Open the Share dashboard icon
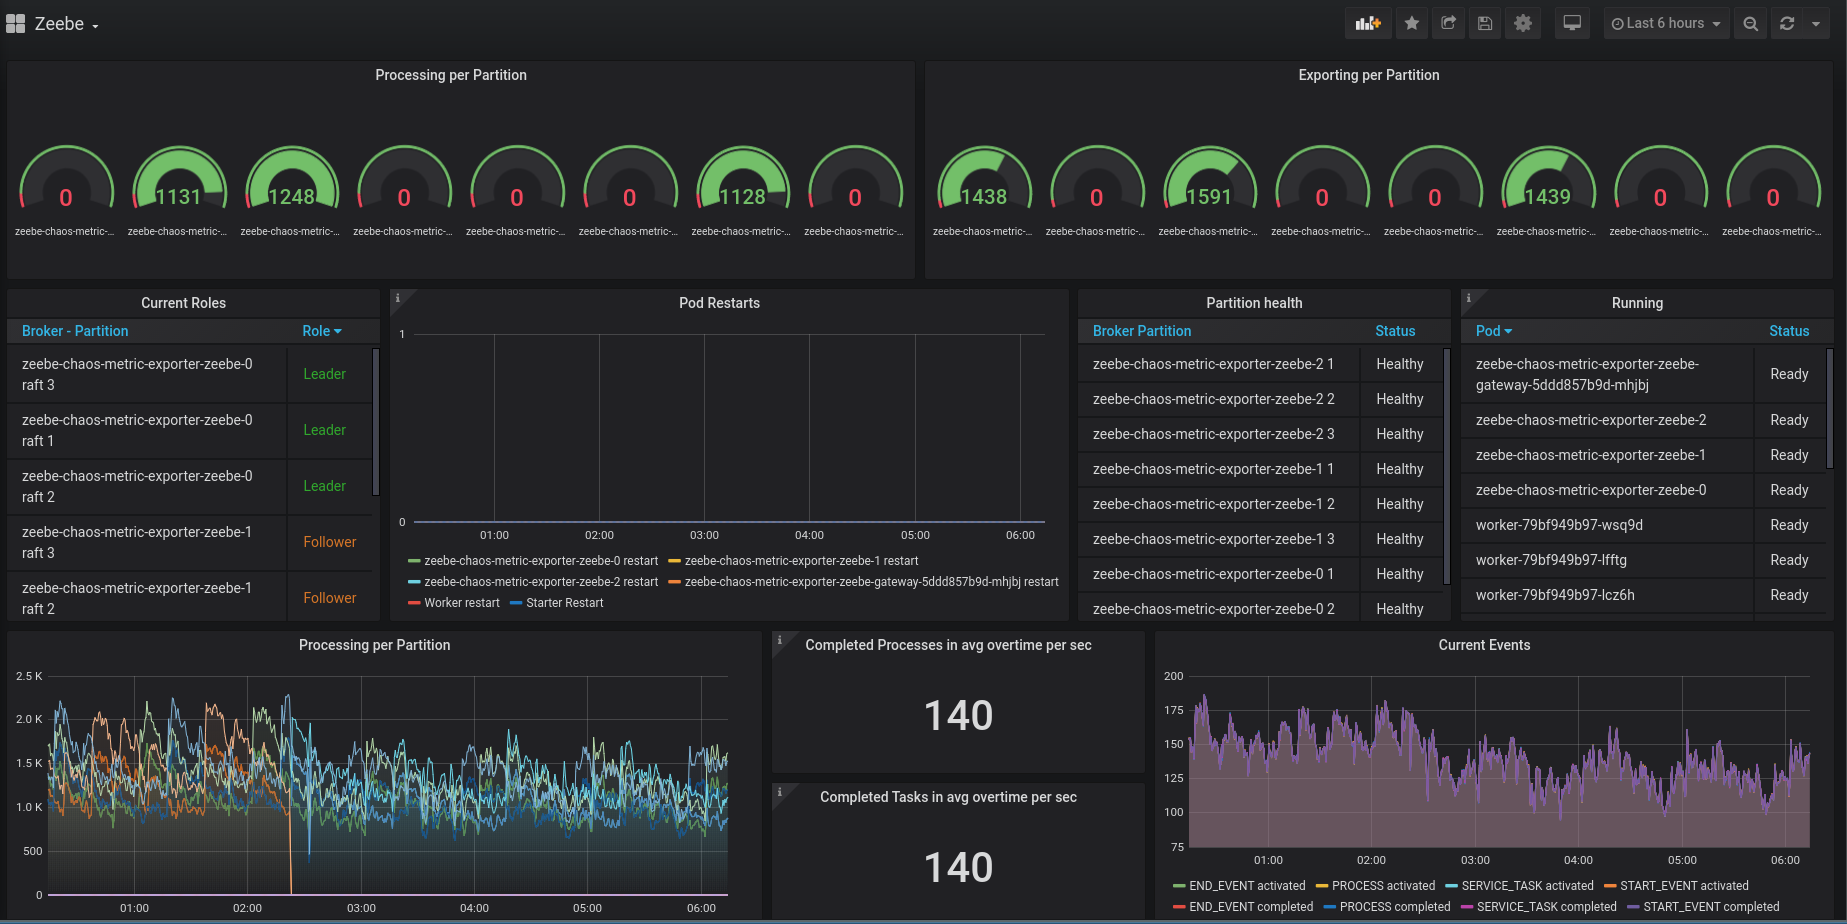Image resolution: width=1847 pixels, height=924 pixels. (x=1448, y=23)
